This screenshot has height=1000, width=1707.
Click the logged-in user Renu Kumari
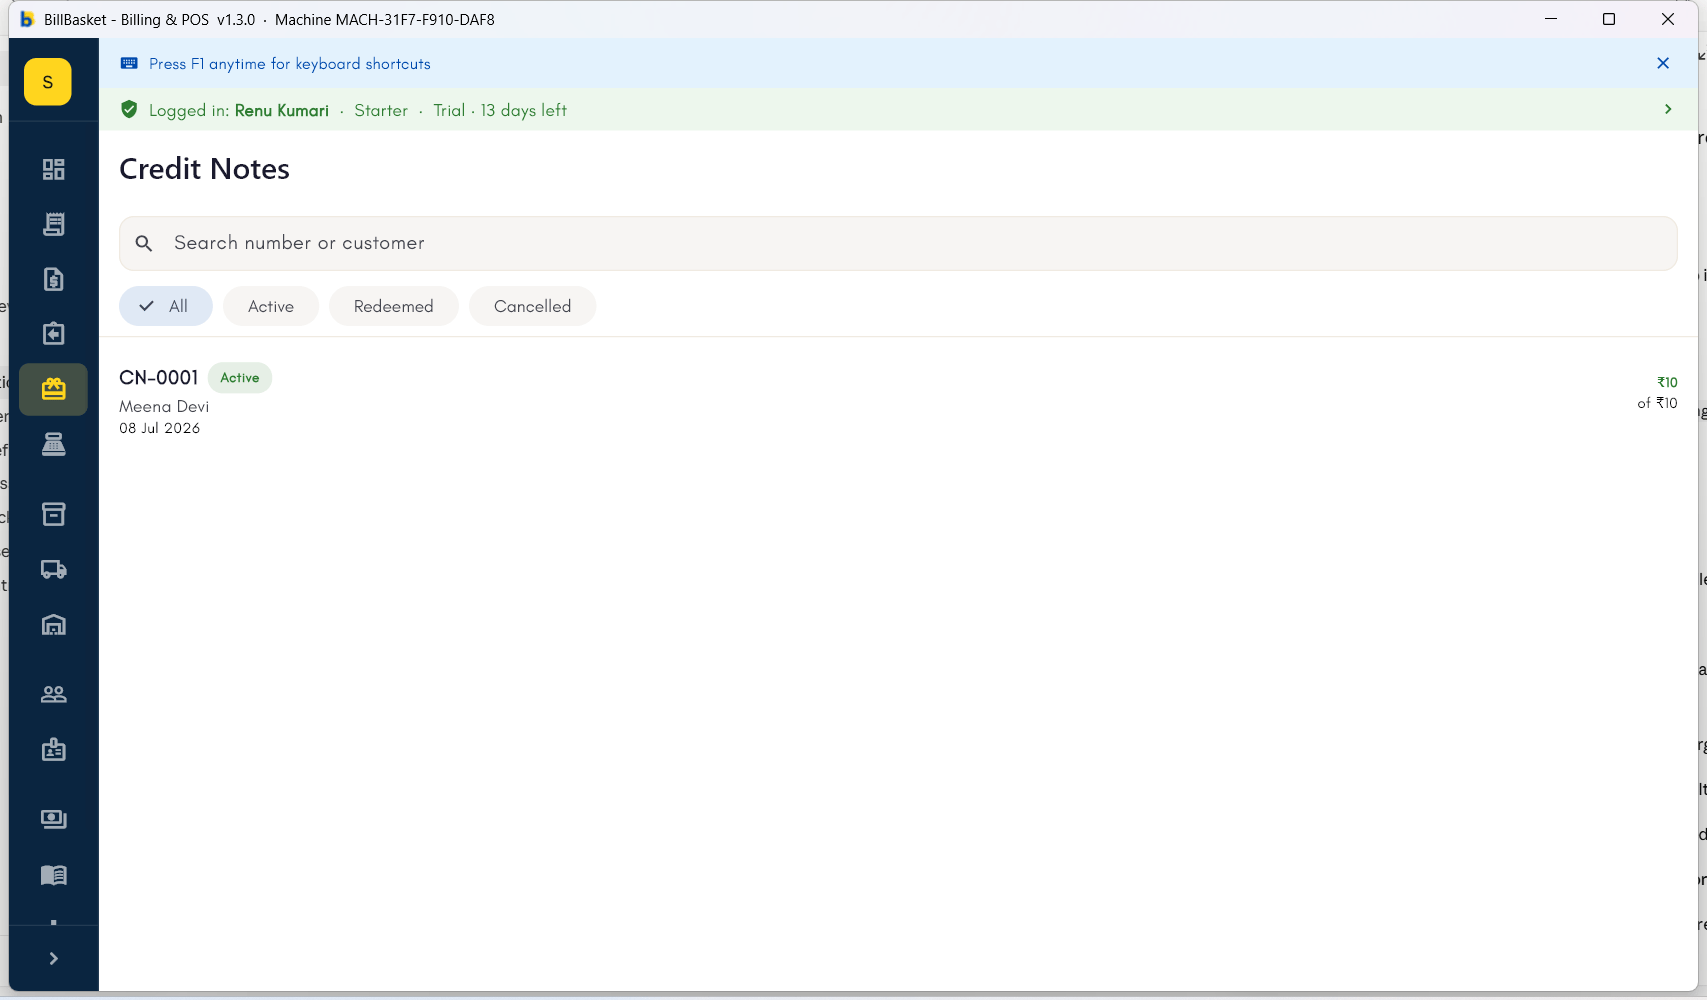point(282,110)
